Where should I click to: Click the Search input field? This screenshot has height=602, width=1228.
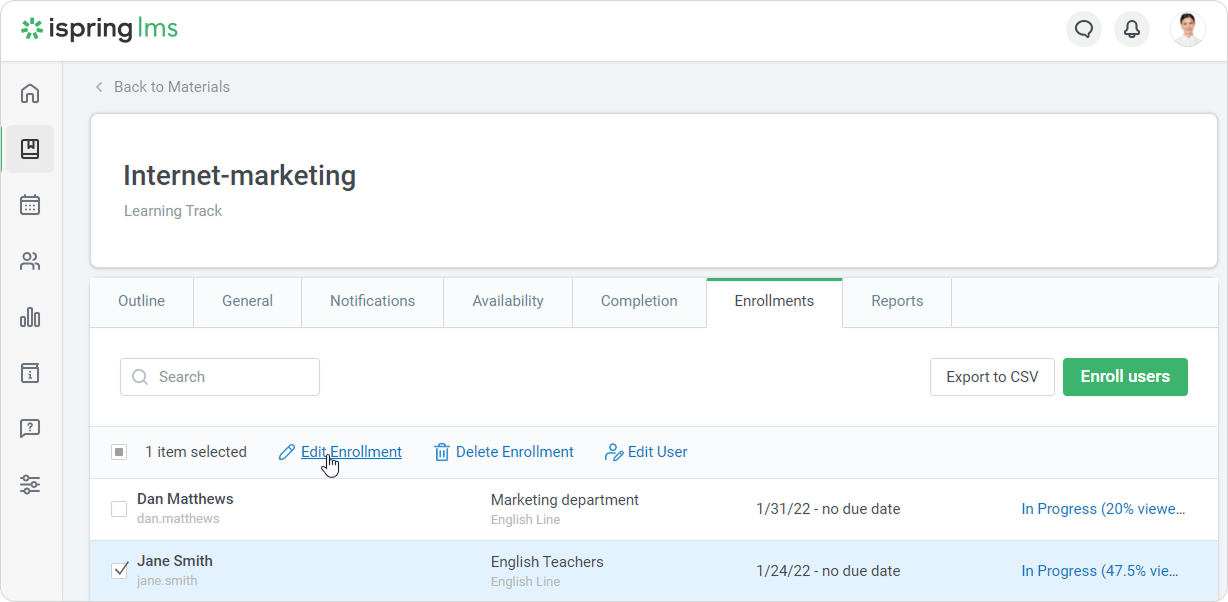pos(220,377)
